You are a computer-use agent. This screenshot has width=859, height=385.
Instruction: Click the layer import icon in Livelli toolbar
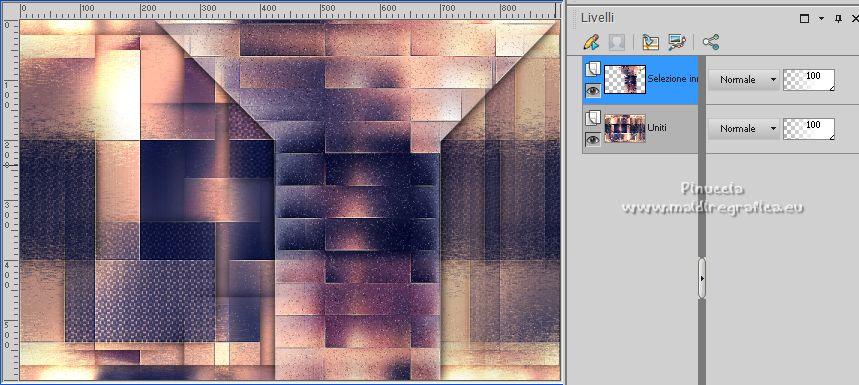pos(650,42)
